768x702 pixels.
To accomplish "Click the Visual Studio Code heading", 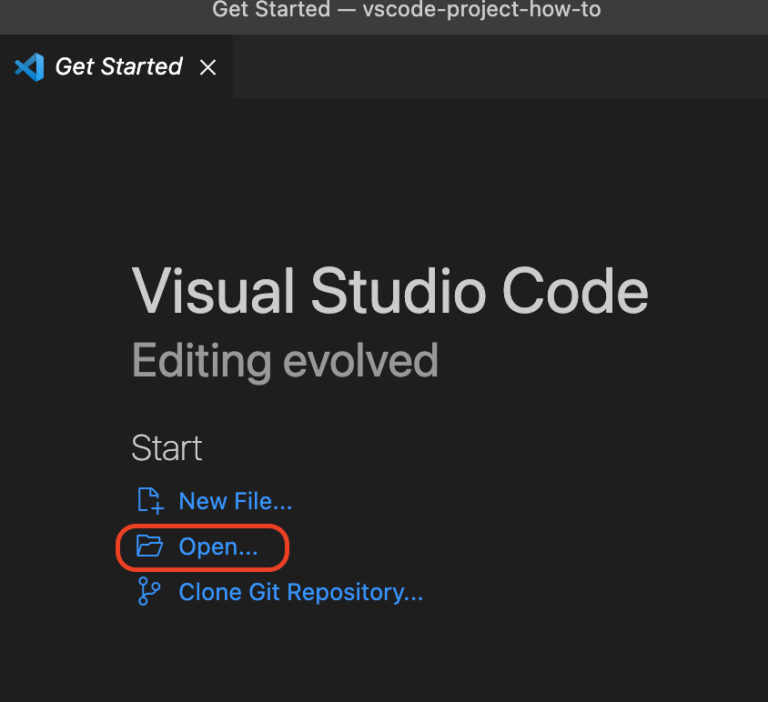I will [x=390, y=290].
